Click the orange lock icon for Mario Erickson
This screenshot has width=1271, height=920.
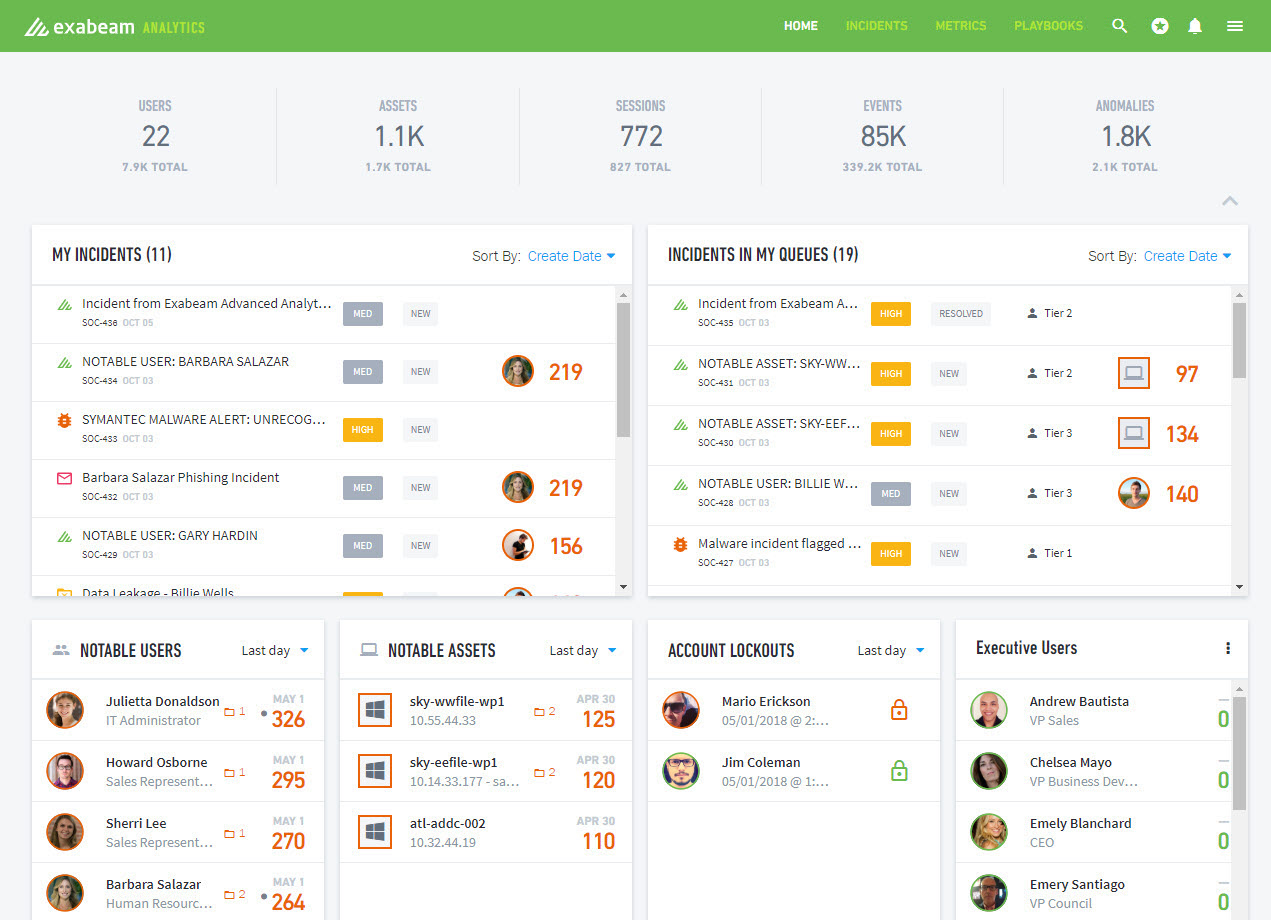(899, 710)
